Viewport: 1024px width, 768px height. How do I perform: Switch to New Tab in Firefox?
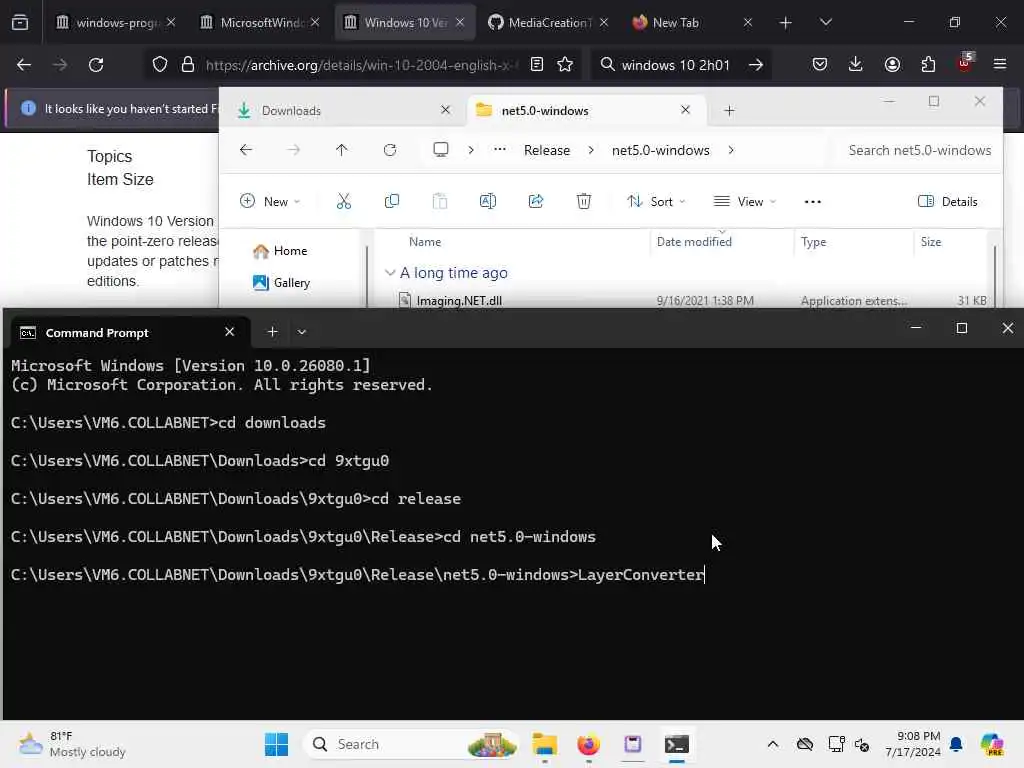(692, 22)
